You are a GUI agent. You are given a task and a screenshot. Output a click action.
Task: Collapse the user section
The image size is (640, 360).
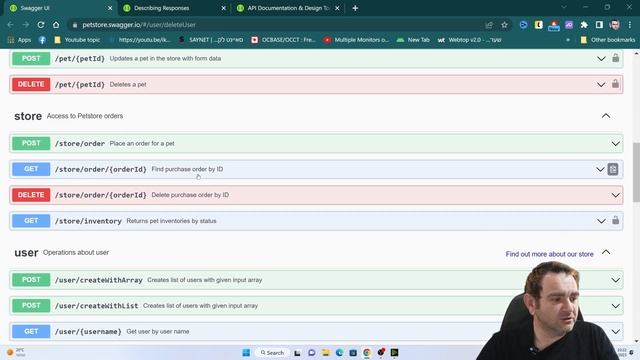606,252
